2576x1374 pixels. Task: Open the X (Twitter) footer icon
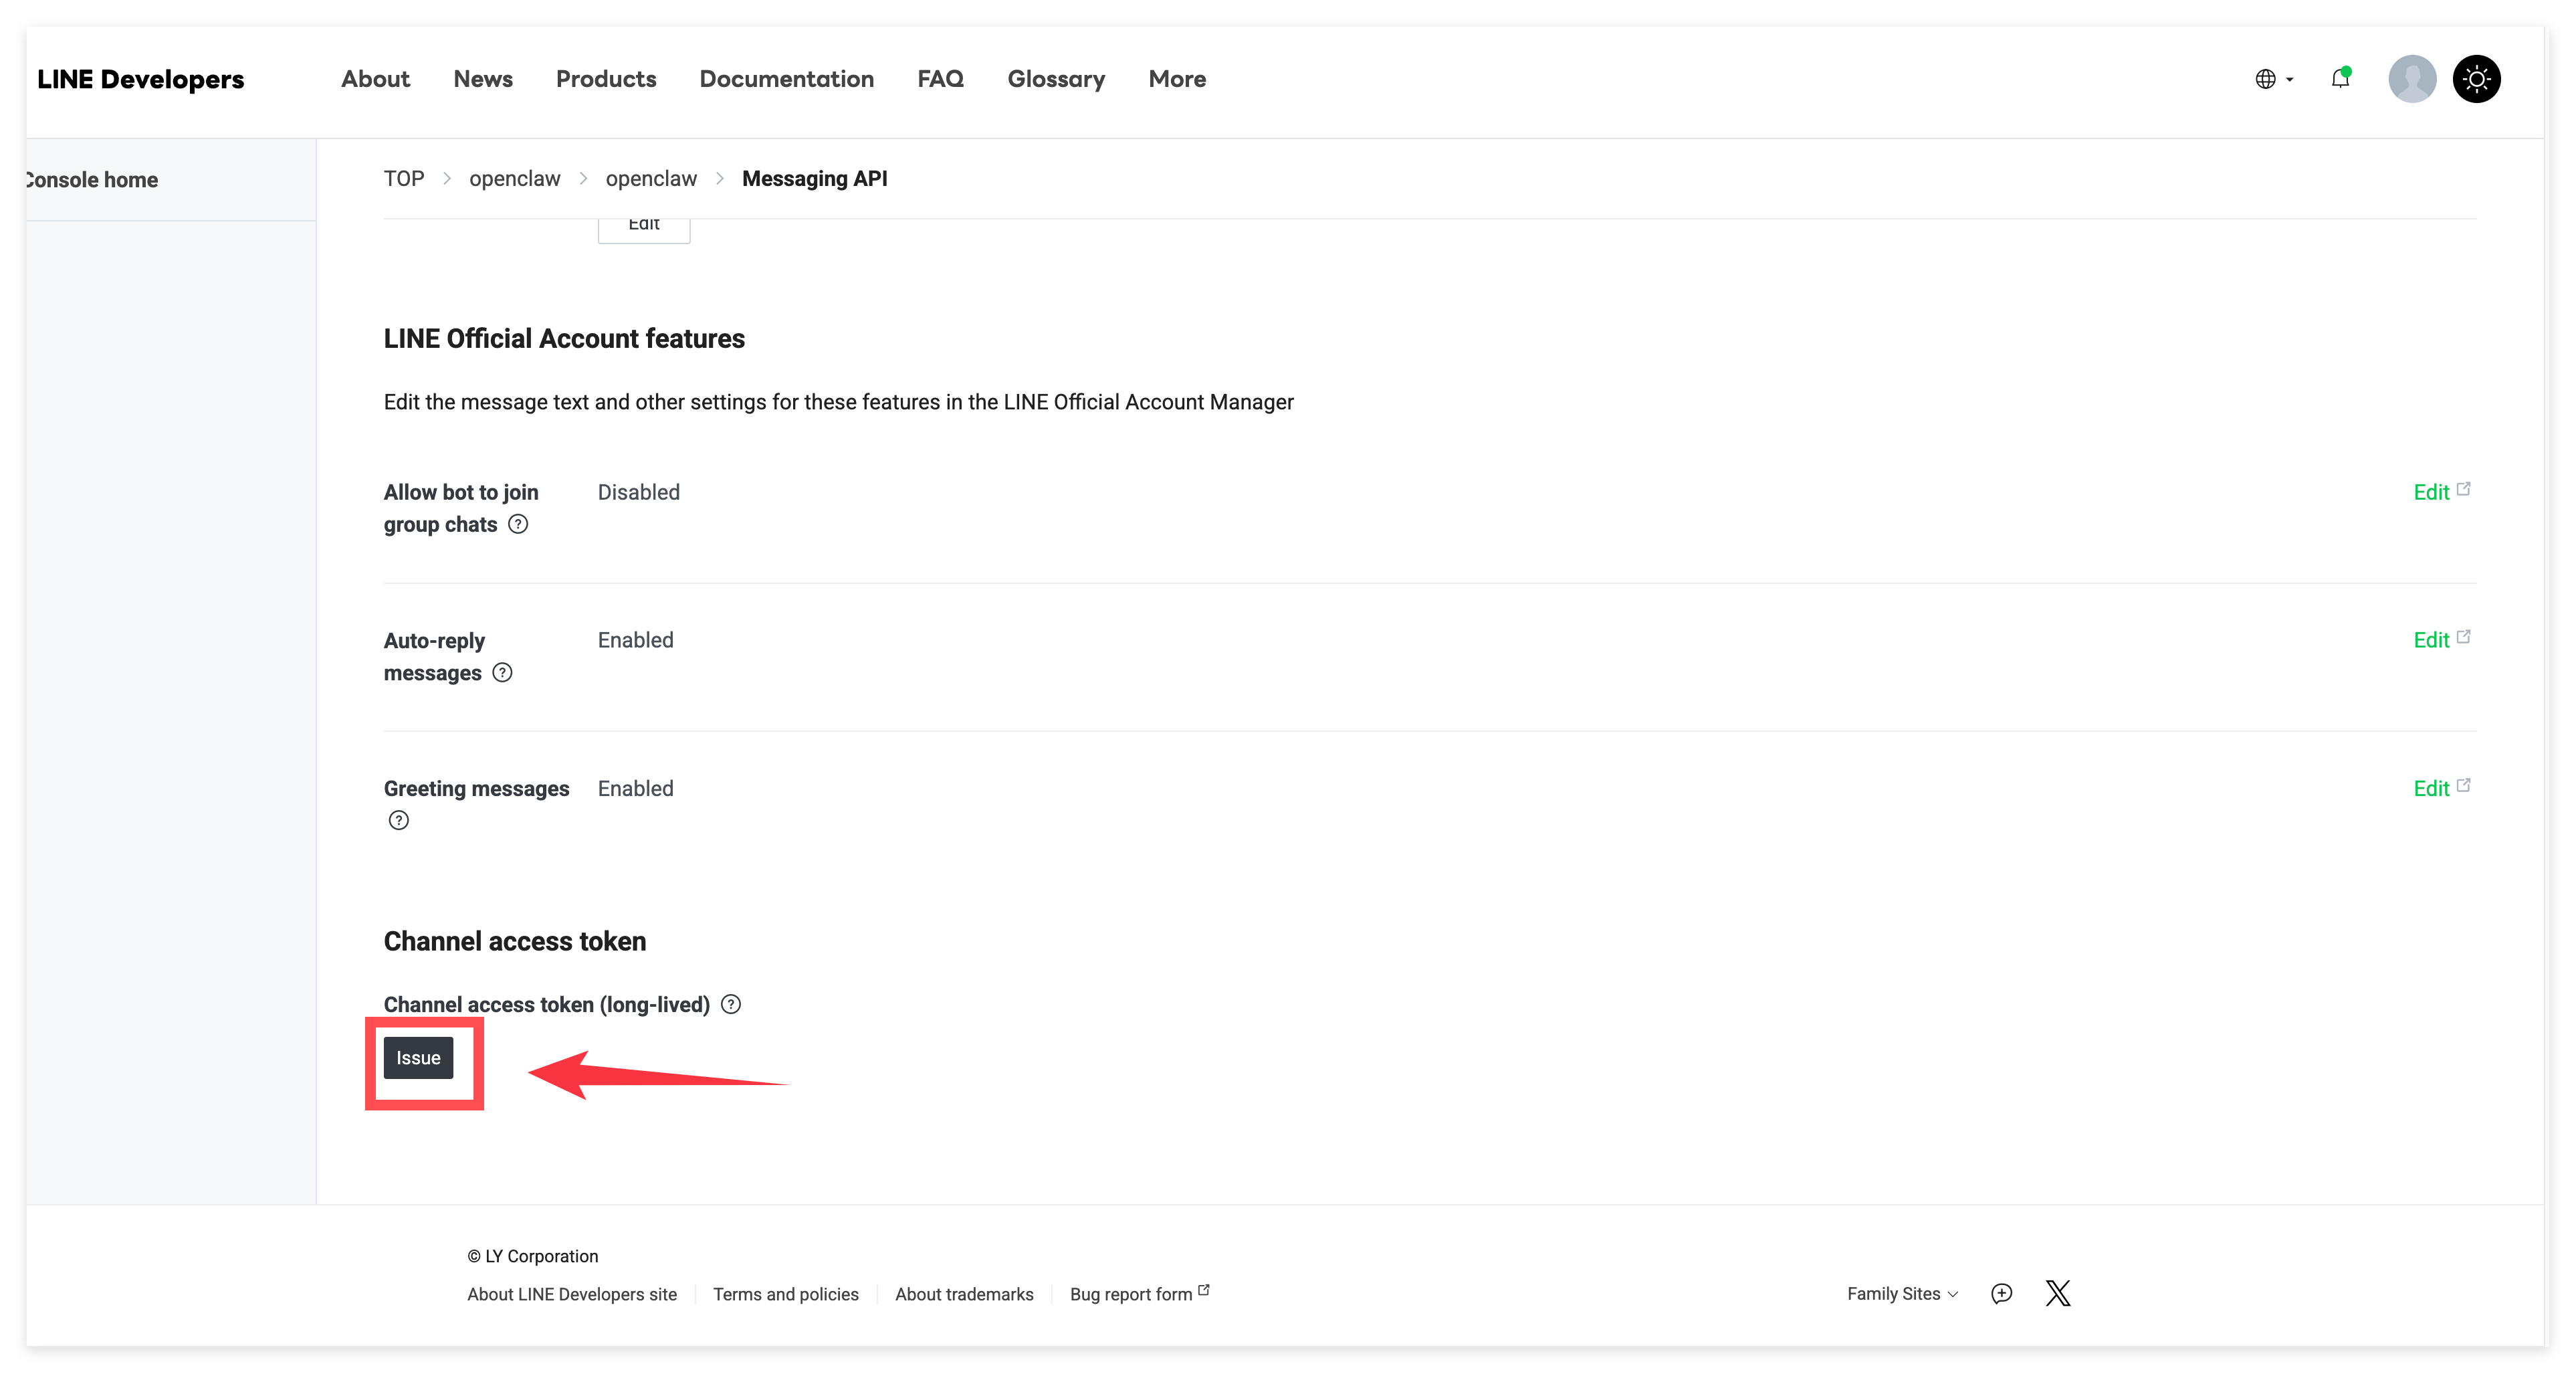coord(2058,1293)
